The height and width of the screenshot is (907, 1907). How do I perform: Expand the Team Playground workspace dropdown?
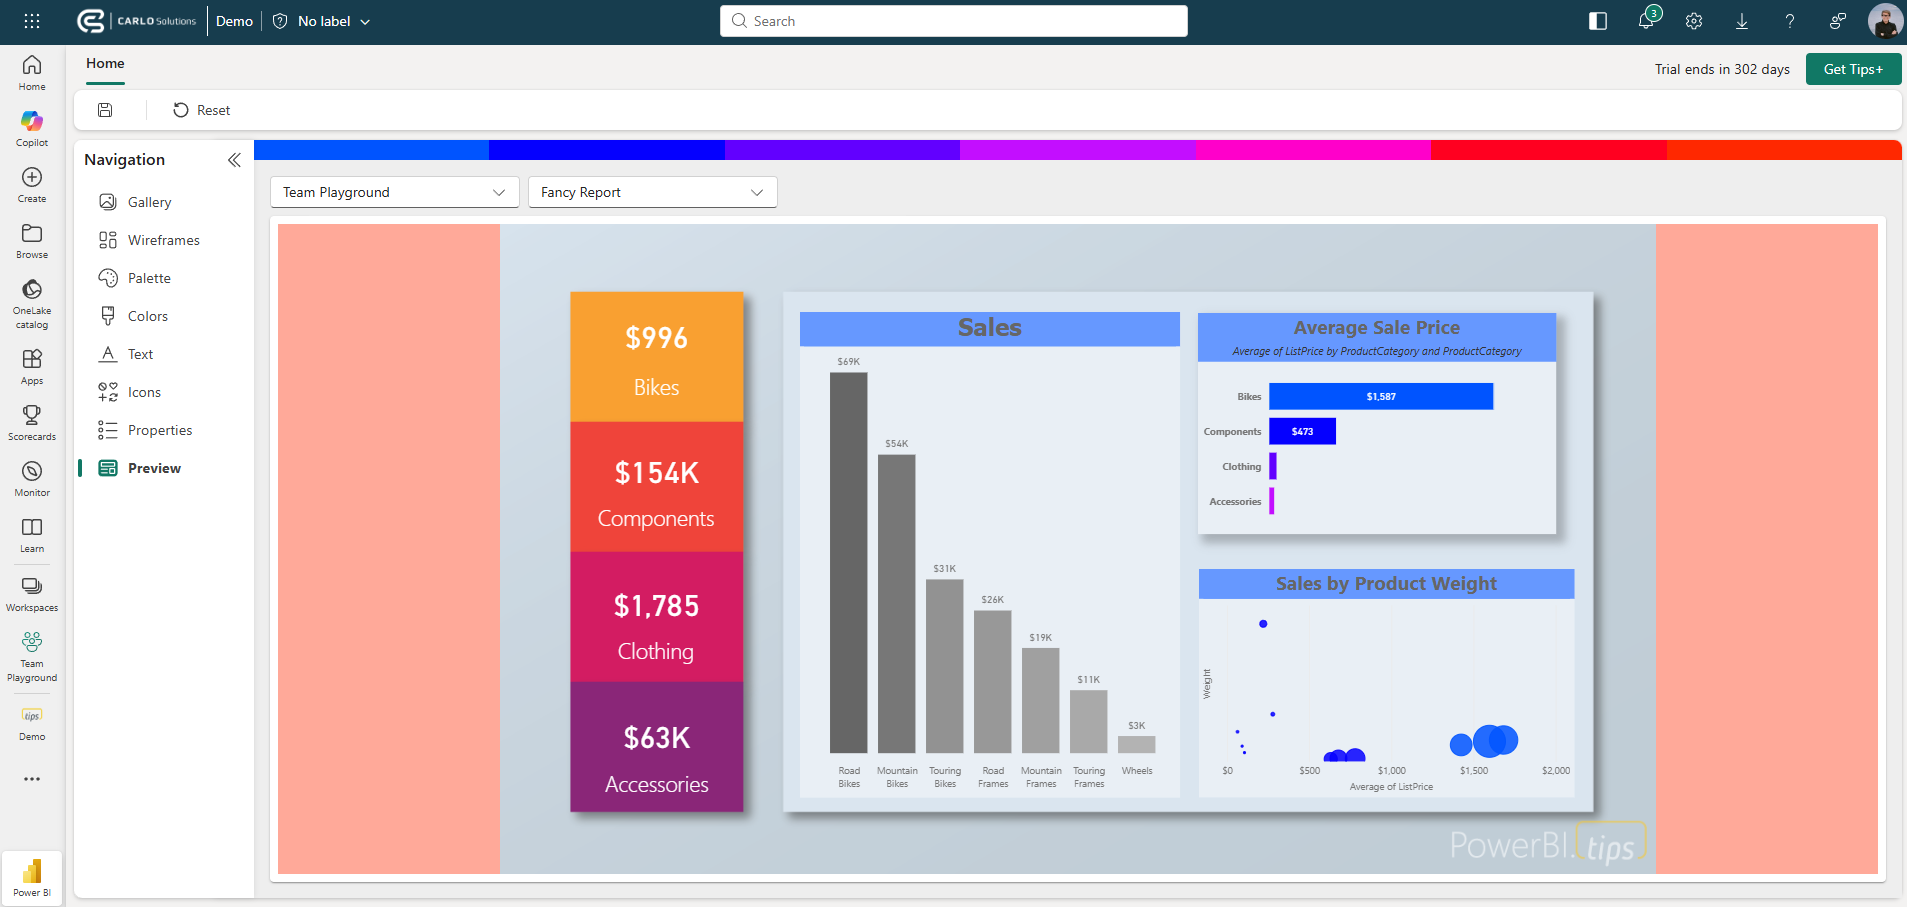point(393,191)
